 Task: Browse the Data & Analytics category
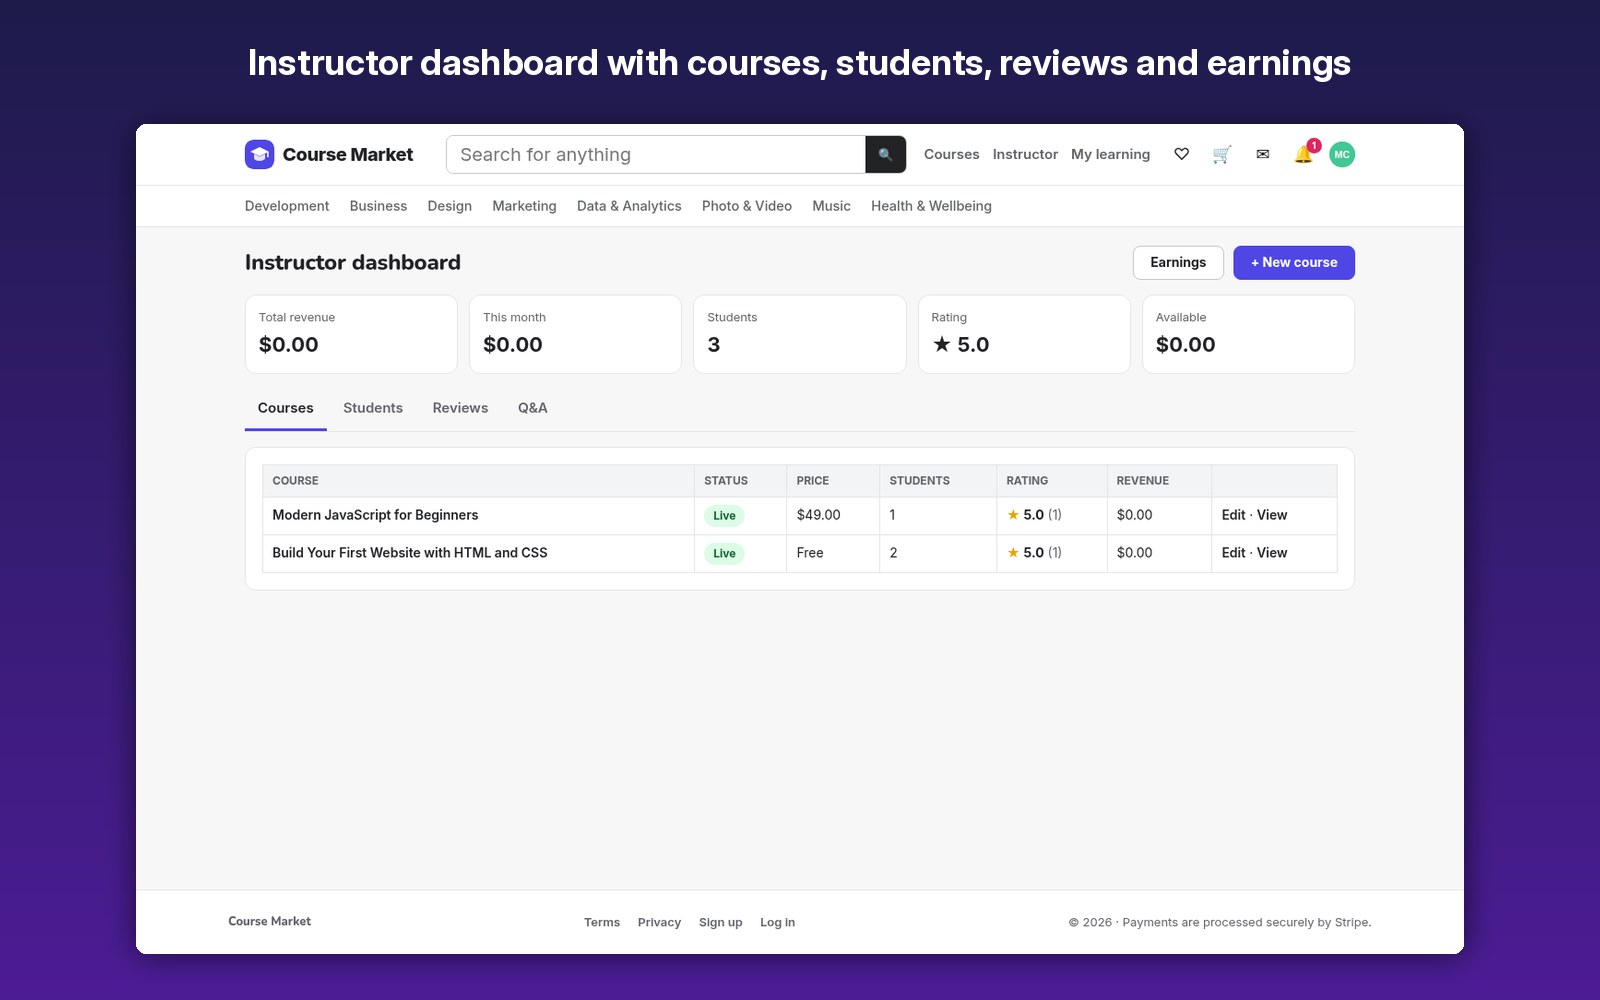629,206
